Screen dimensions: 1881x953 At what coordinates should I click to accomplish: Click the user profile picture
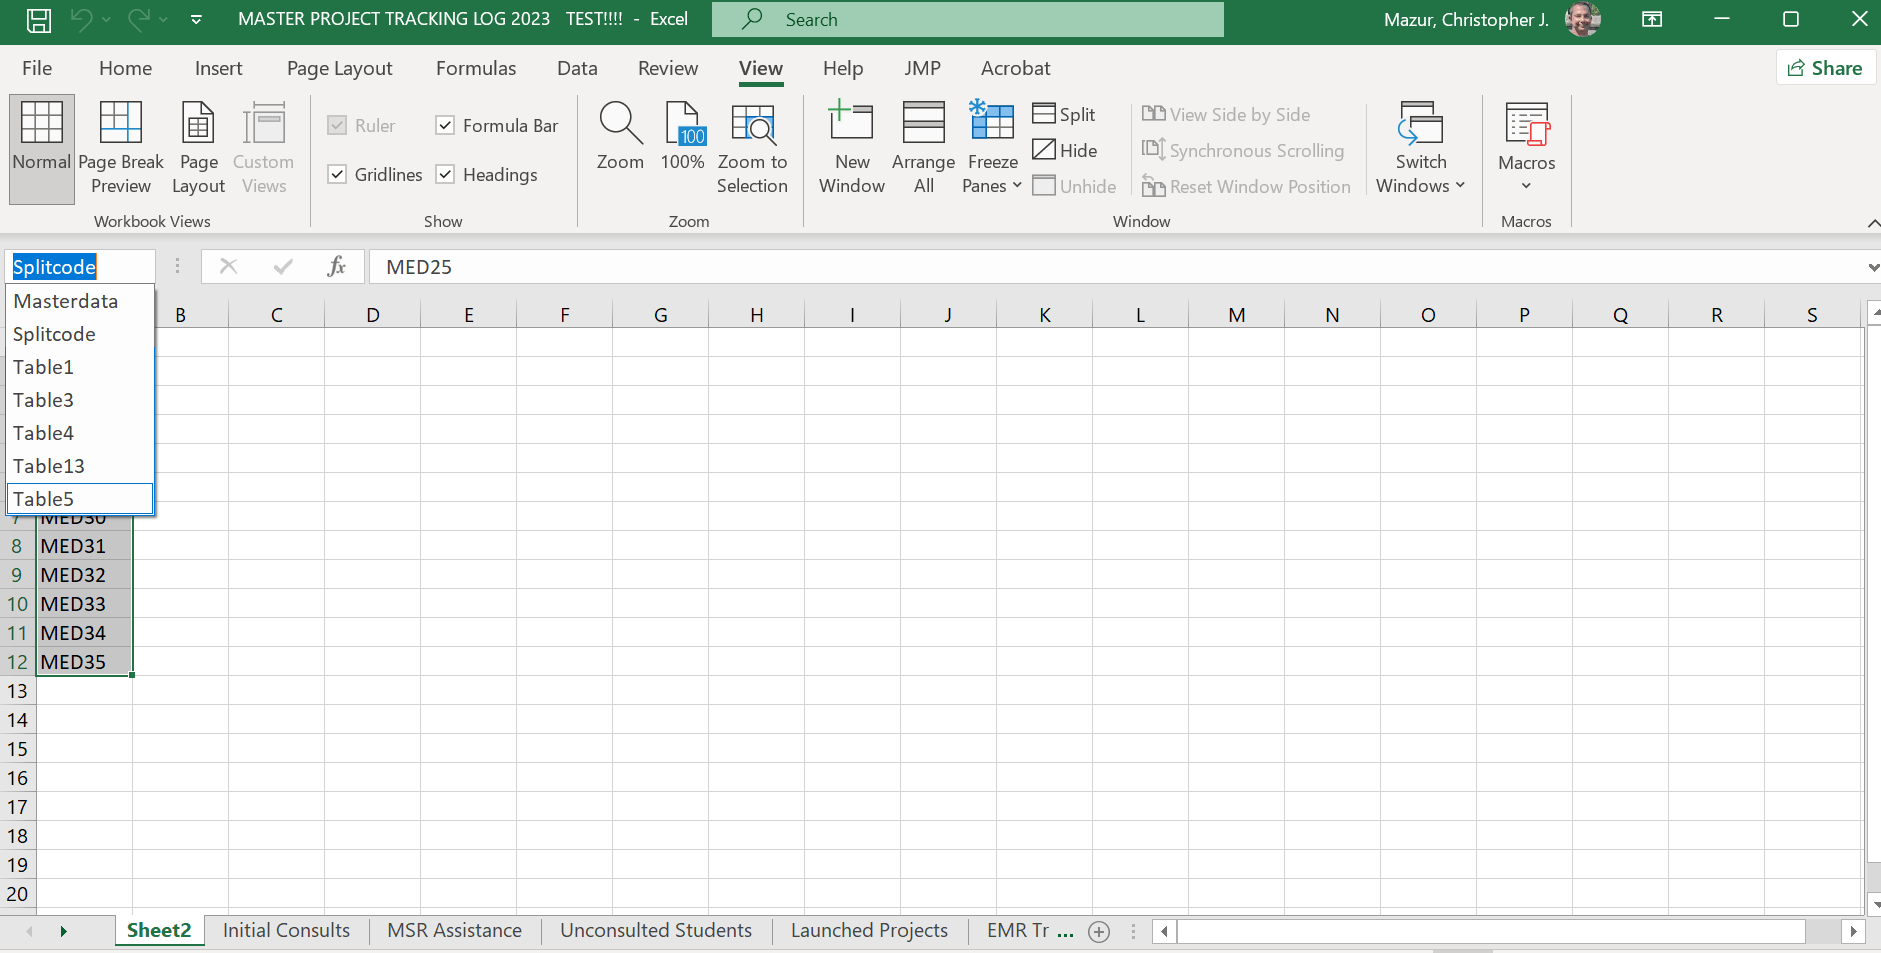[x=1582, y=19]
